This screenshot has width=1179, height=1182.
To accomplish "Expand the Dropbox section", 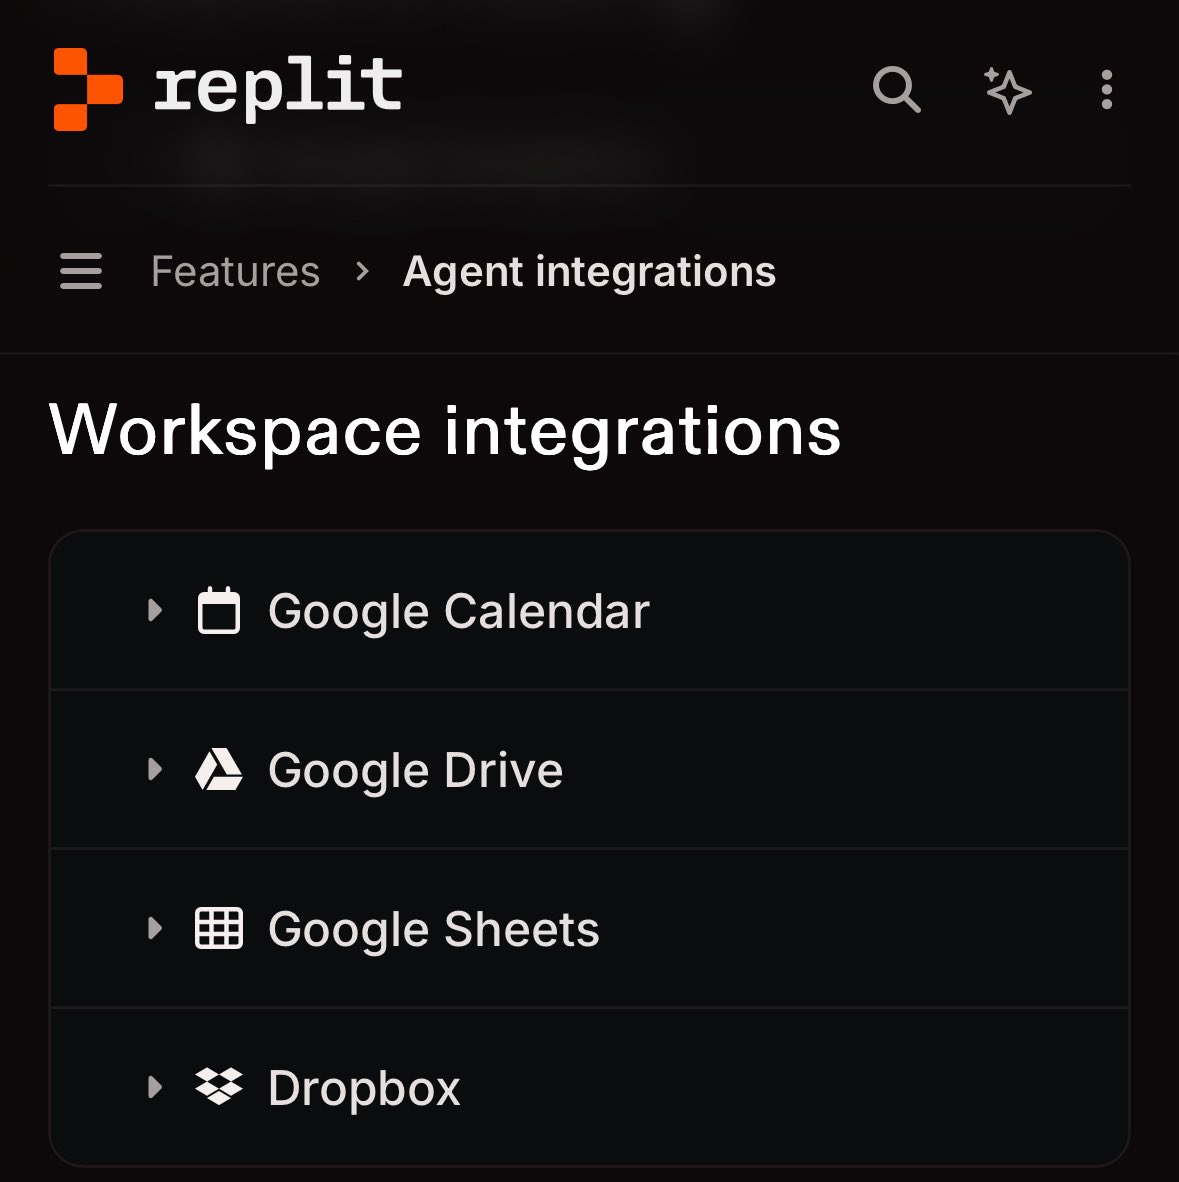I will point(155,1087).
